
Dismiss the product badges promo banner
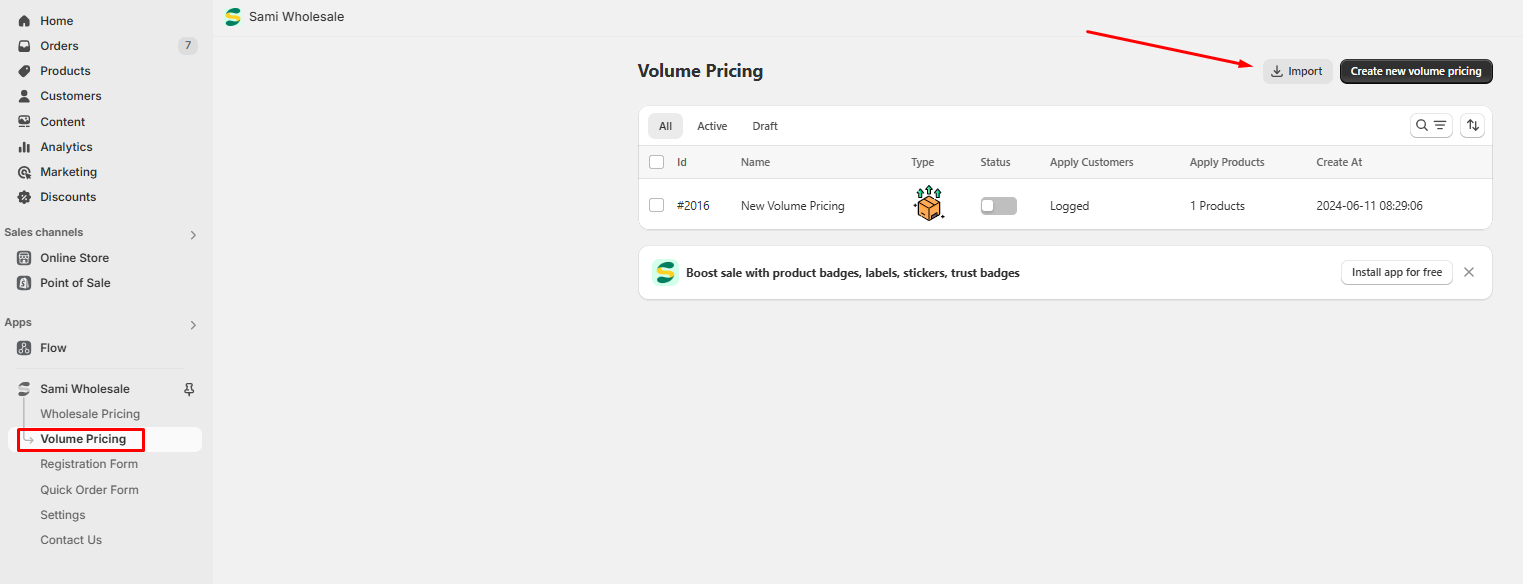(1468, 272)
